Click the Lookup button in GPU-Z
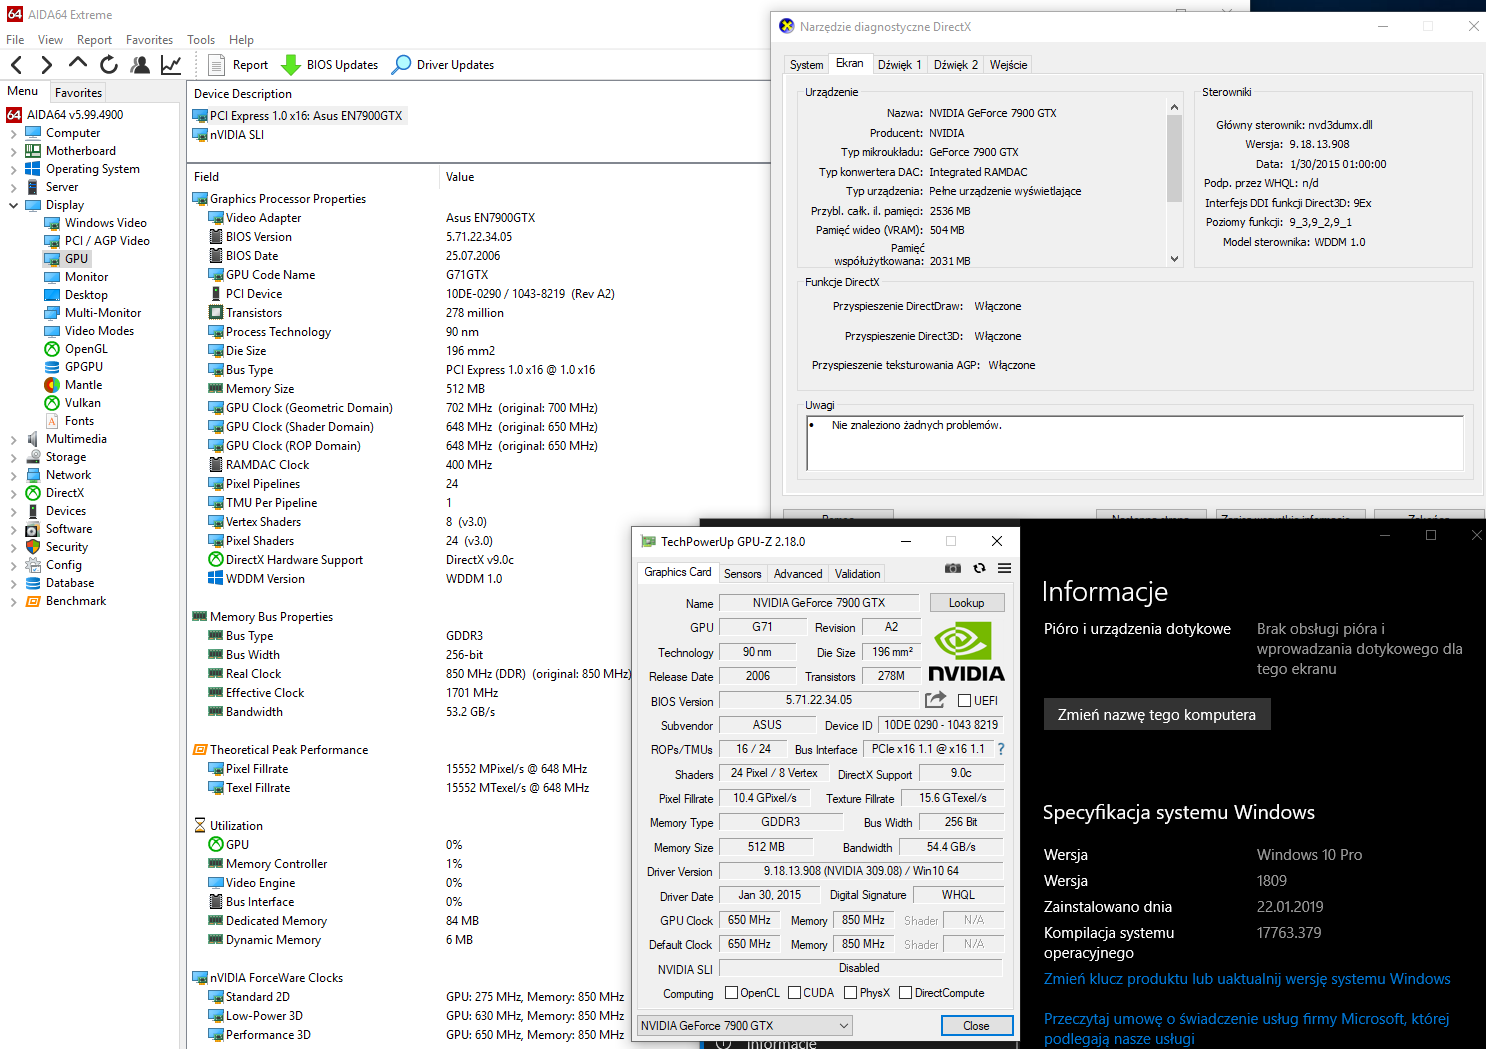 point(966,602)
